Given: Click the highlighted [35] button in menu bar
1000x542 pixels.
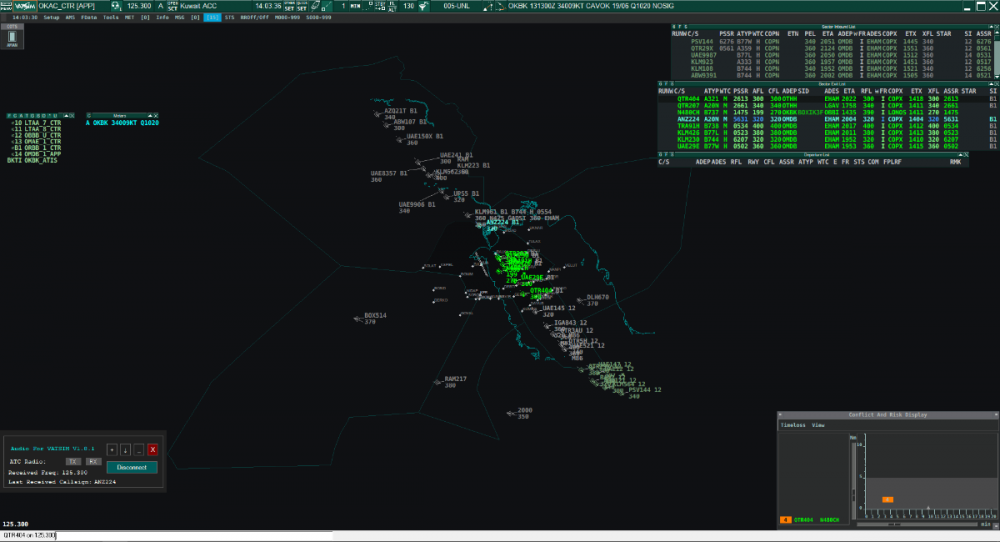Looking at the screenshot, I should pos(212,18).
